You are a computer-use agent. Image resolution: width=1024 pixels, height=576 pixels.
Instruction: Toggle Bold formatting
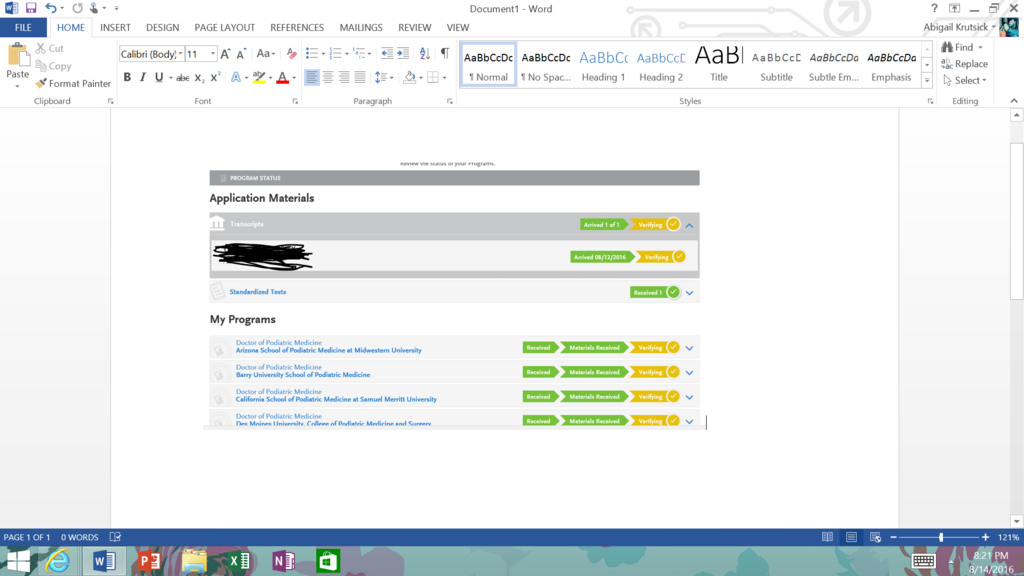(127, 77)
